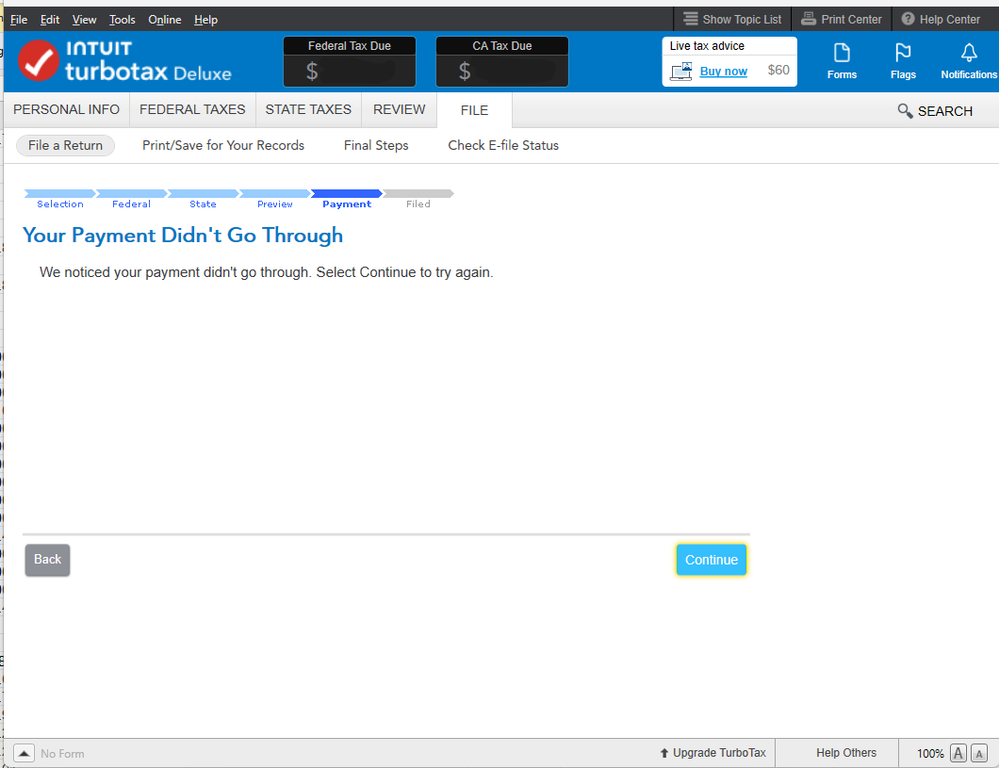Expand the No Form panel arrow

[x=24, y=753]
